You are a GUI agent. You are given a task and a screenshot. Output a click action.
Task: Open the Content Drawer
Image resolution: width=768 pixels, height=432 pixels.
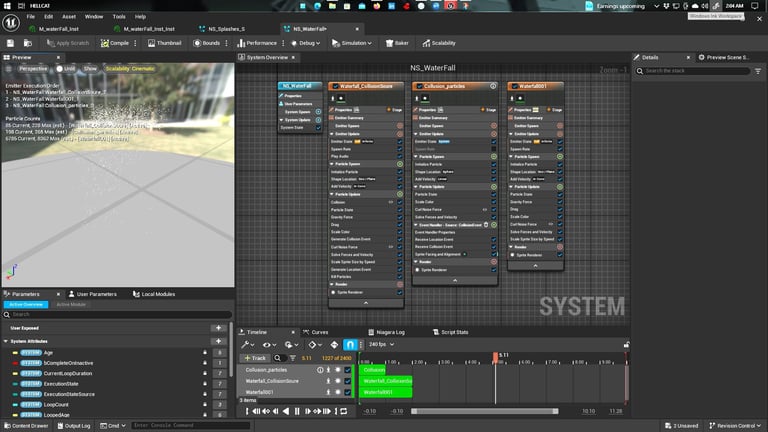25,426
